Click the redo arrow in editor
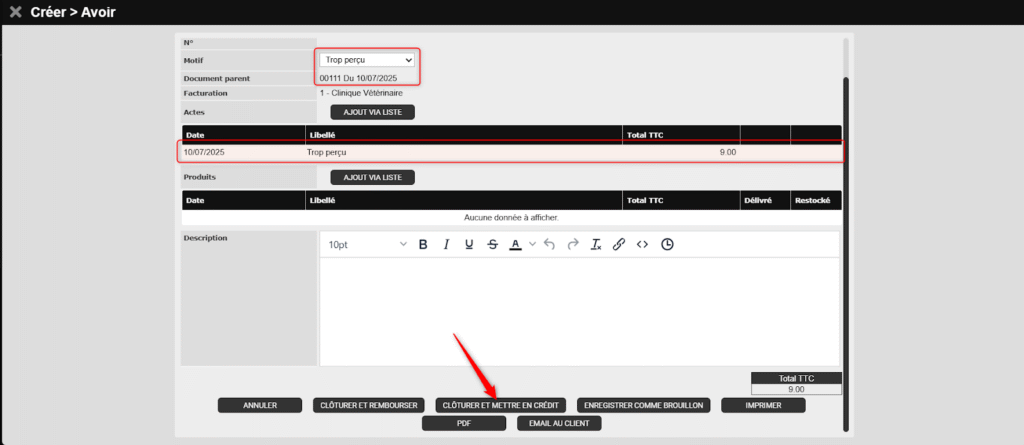 click(x=572, y=244)
